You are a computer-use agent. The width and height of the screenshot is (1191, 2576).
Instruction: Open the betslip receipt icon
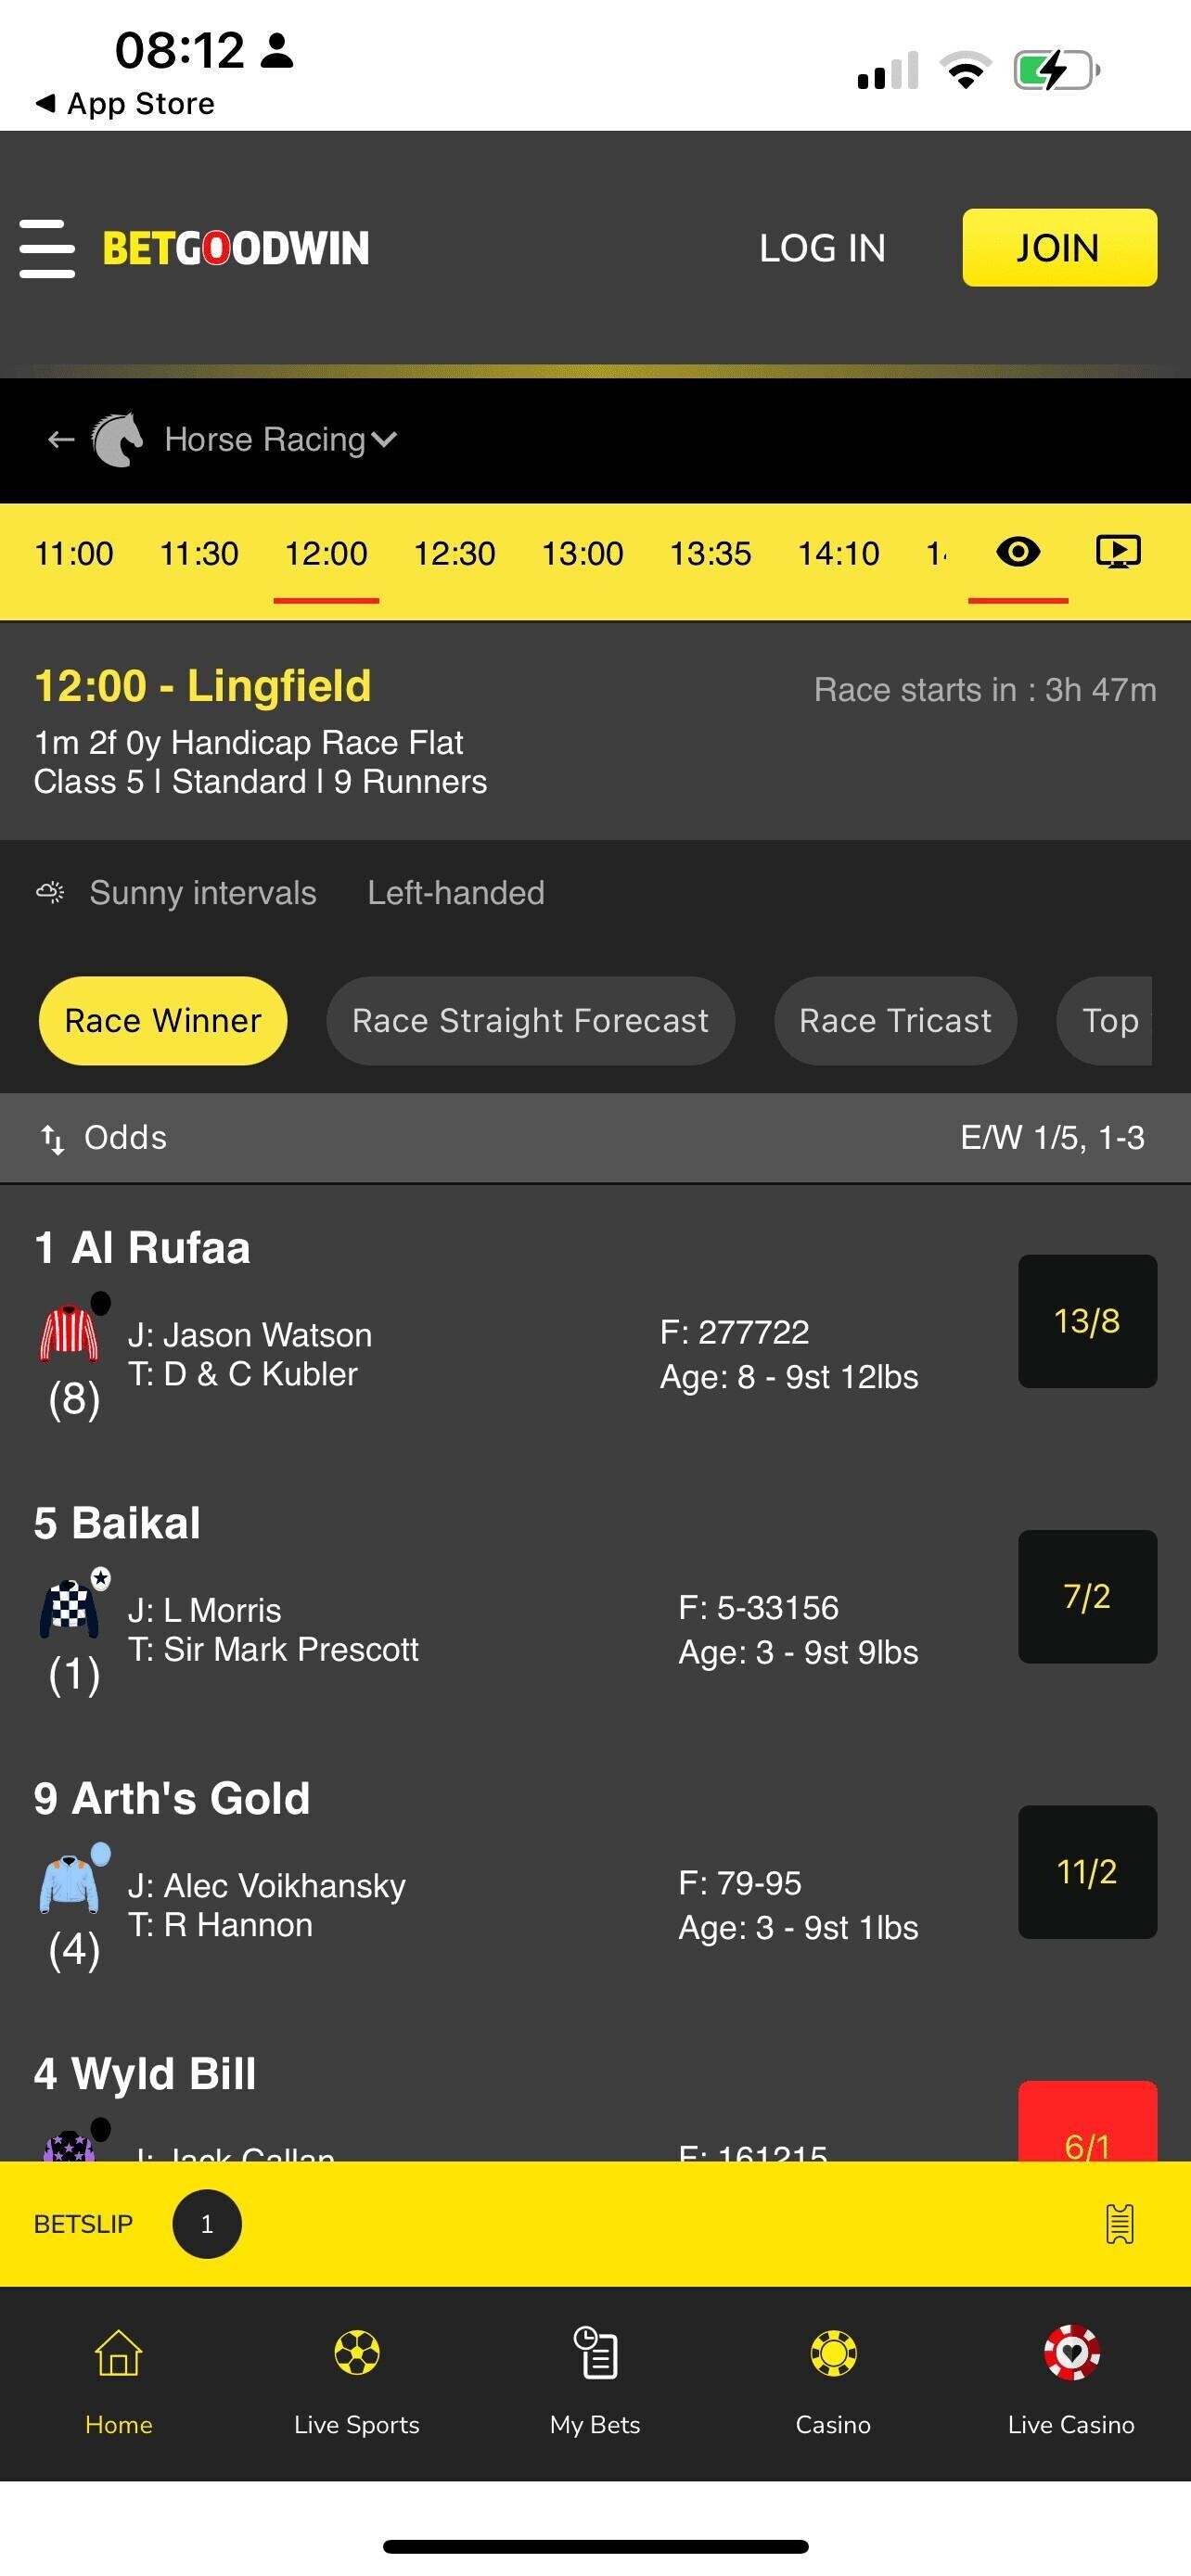tap(1119, 2223)
